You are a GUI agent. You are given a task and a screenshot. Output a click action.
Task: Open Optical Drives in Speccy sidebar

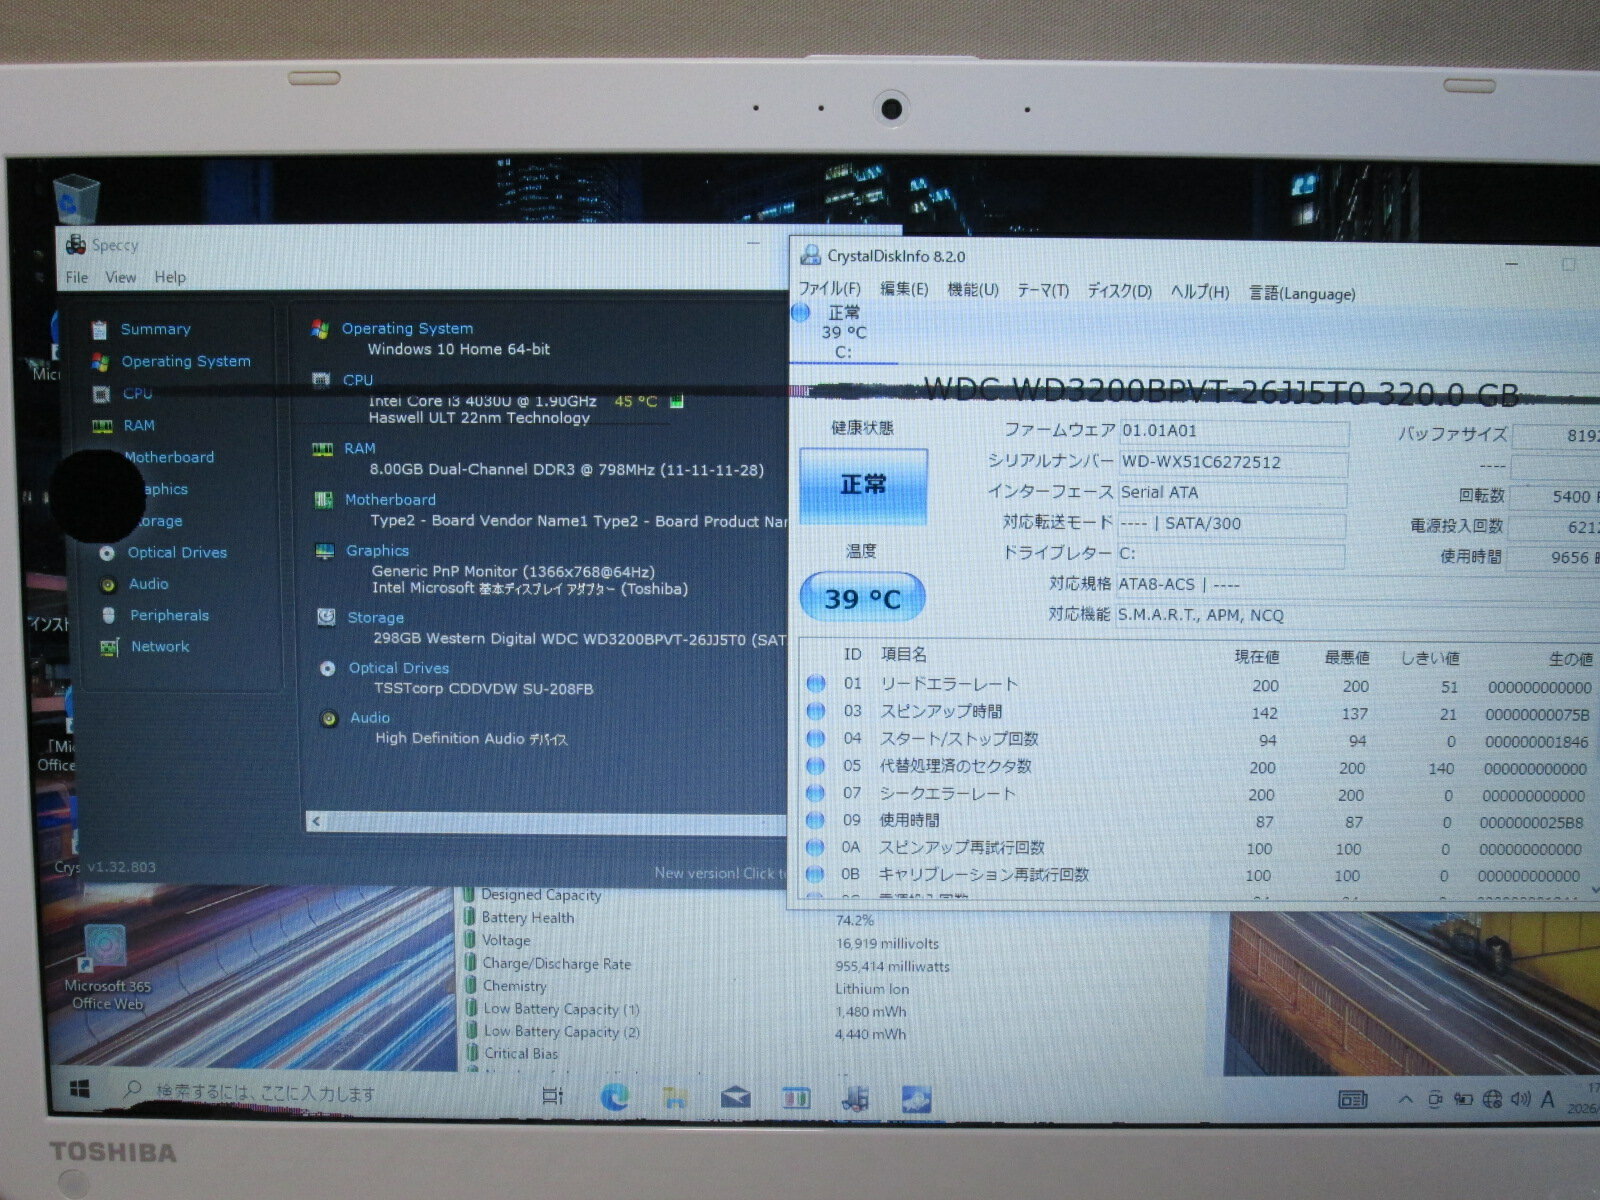point(177,552)
